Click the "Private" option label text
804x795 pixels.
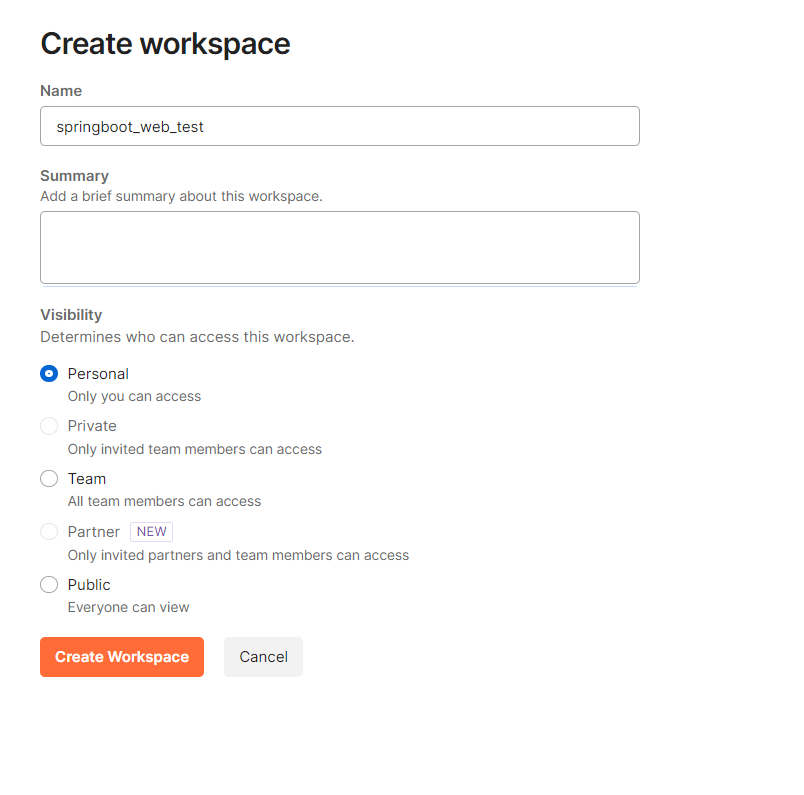click(92, 426)
